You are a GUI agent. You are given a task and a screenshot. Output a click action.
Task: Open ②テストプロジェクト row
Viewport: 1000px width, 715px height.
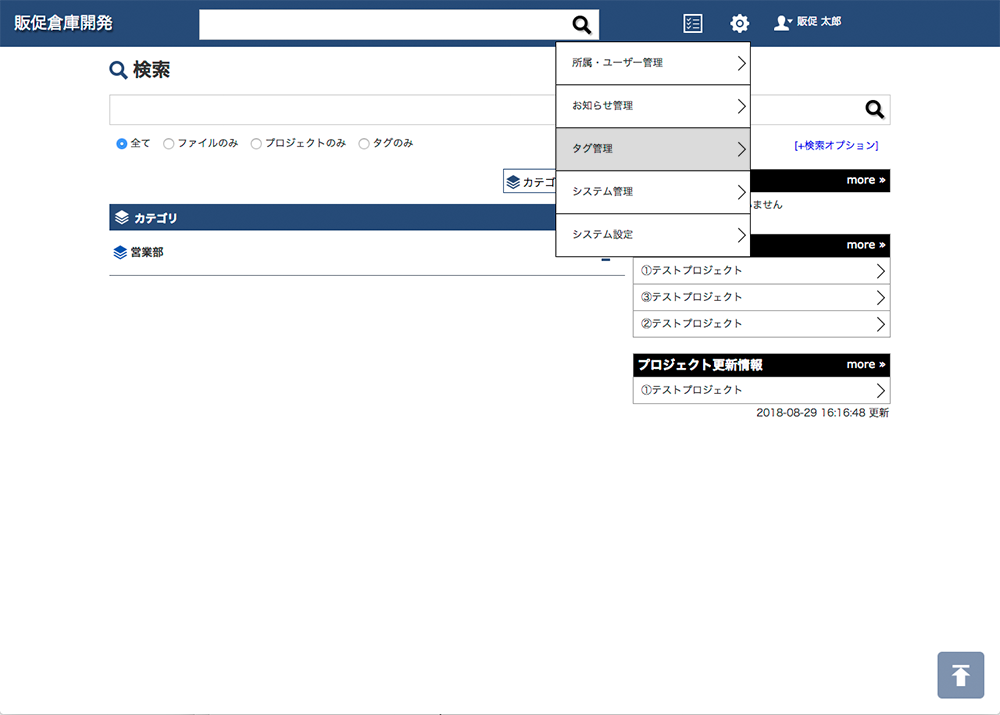pos(761,324)
